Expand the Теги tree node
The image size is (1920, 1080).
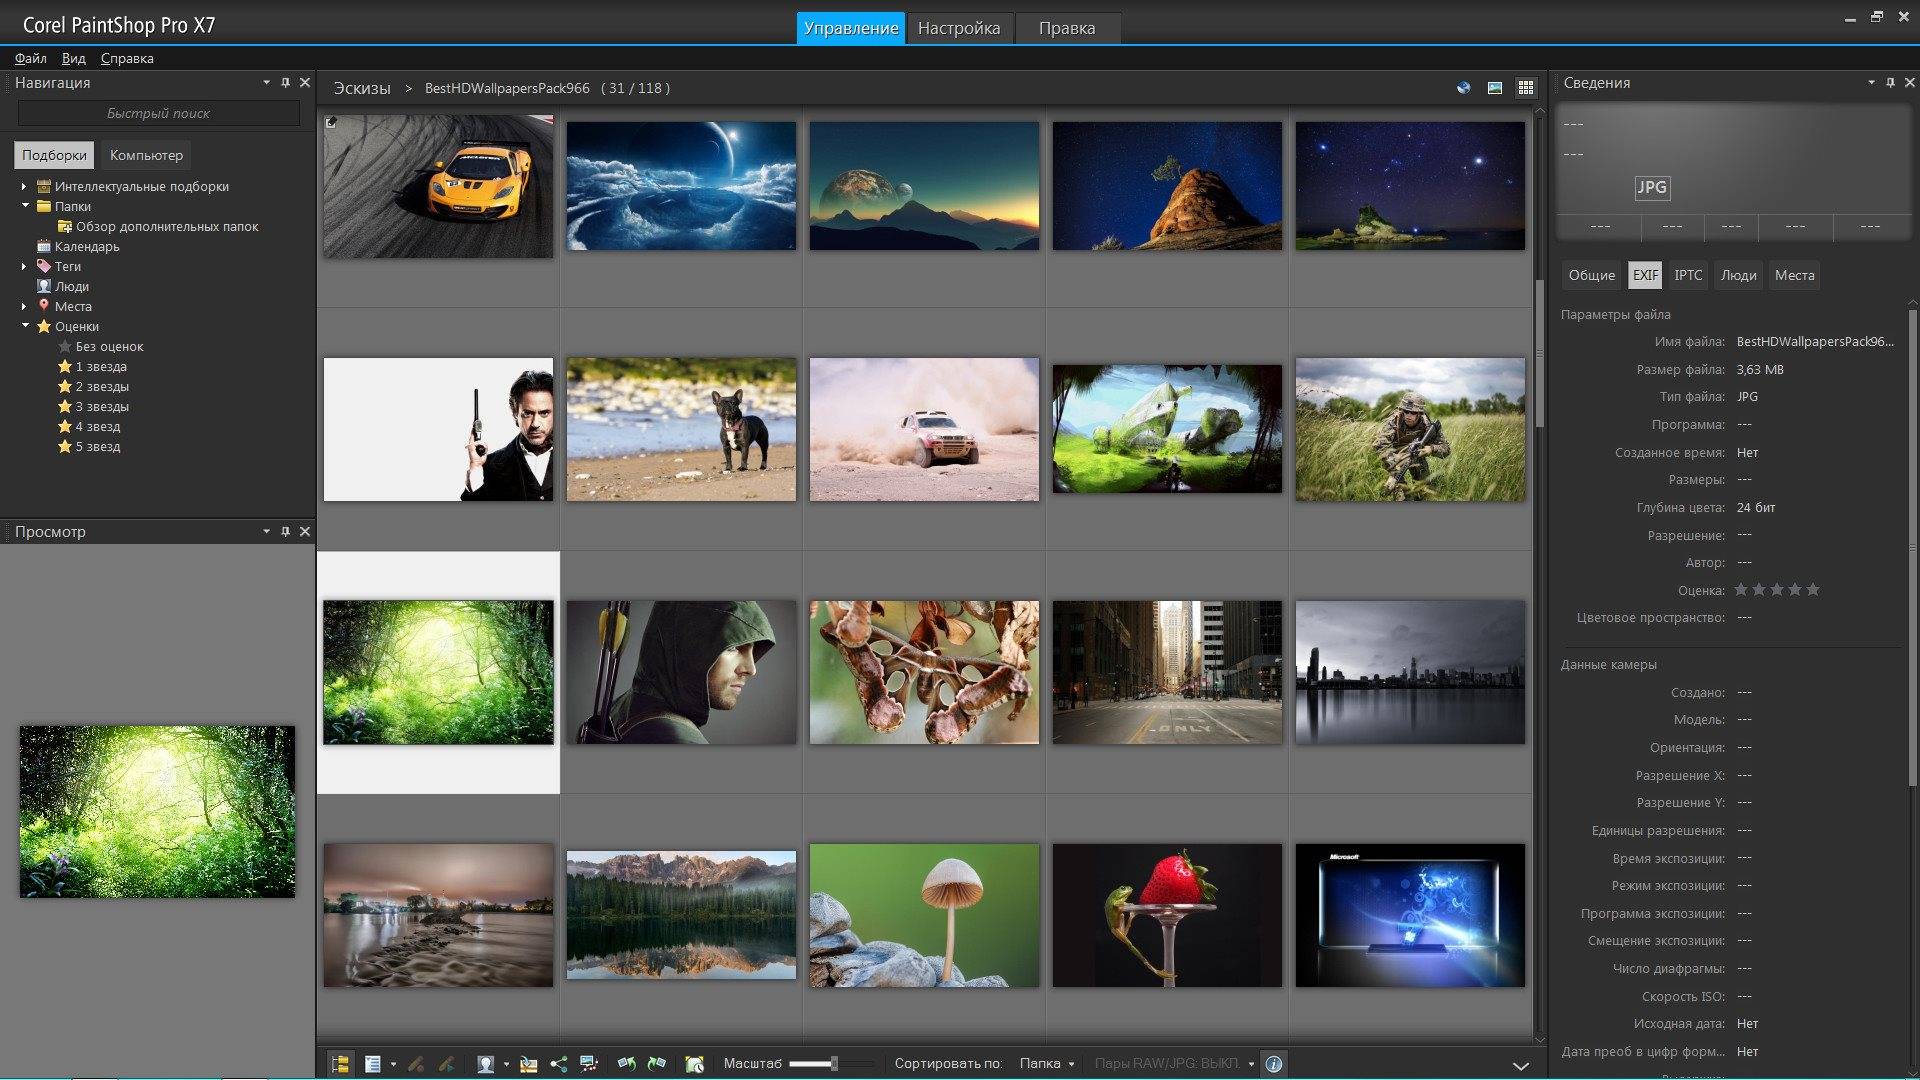click(x=24, y=266)
